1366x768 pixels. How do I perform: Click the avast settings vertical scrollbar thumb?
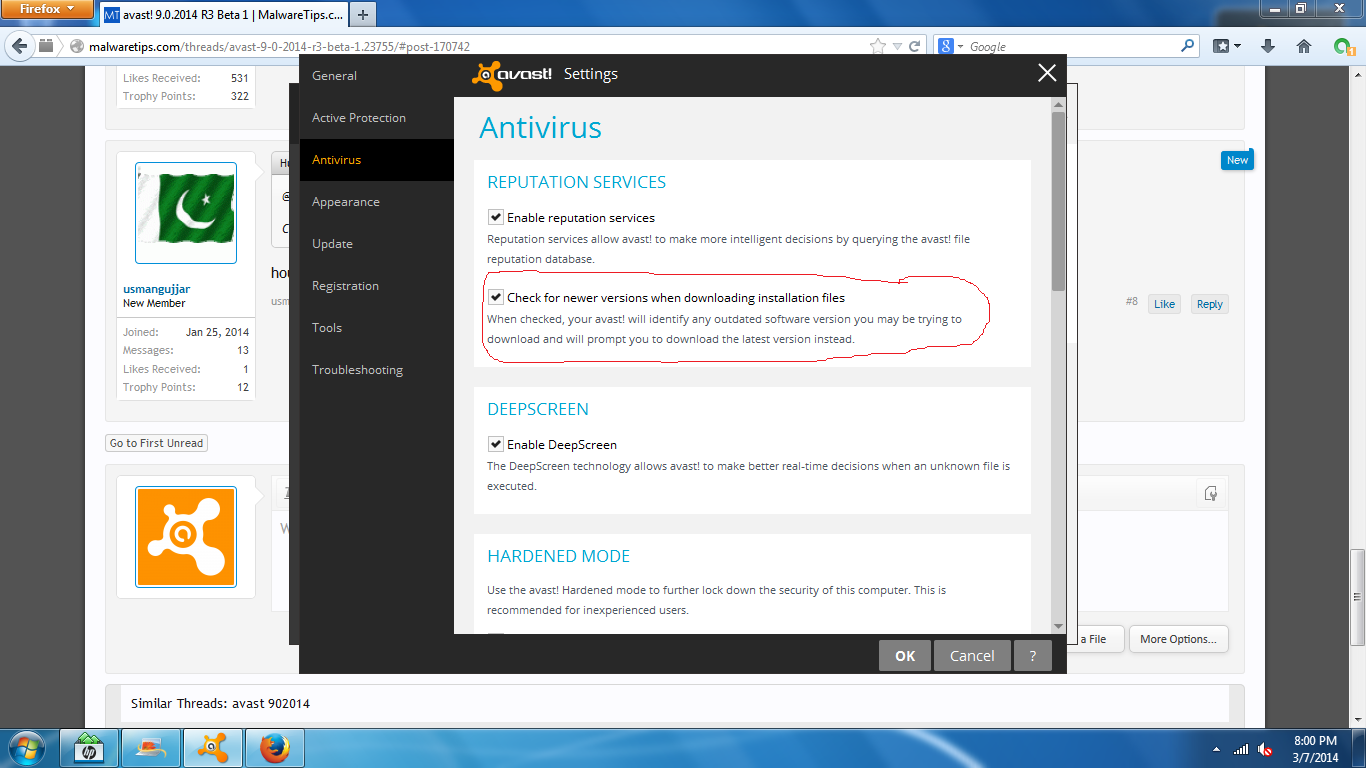(1058, 200)
